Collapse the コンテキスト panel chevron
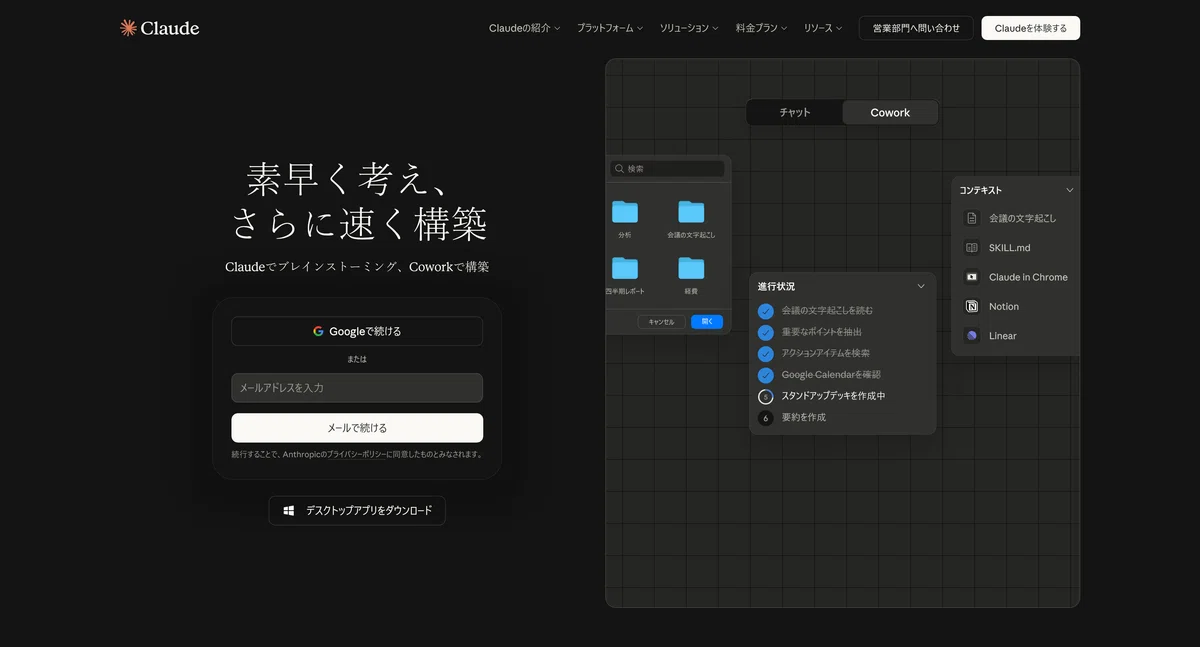The image size is (1200, 647). 1069,190
